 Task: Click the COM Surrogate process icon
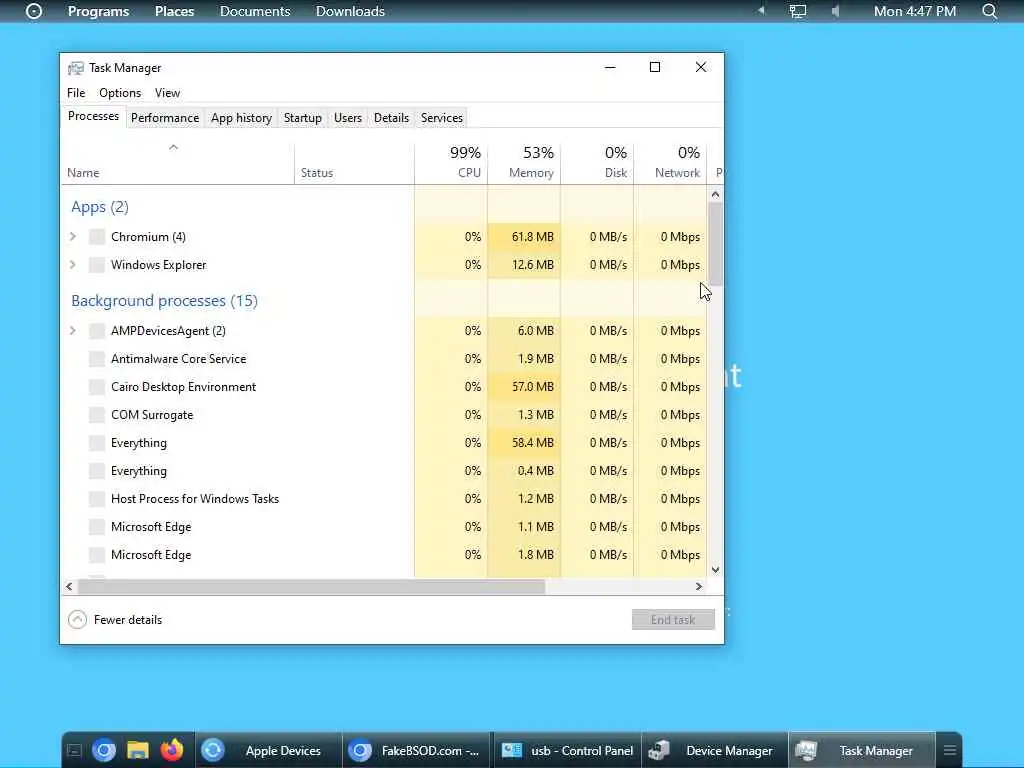97,415
